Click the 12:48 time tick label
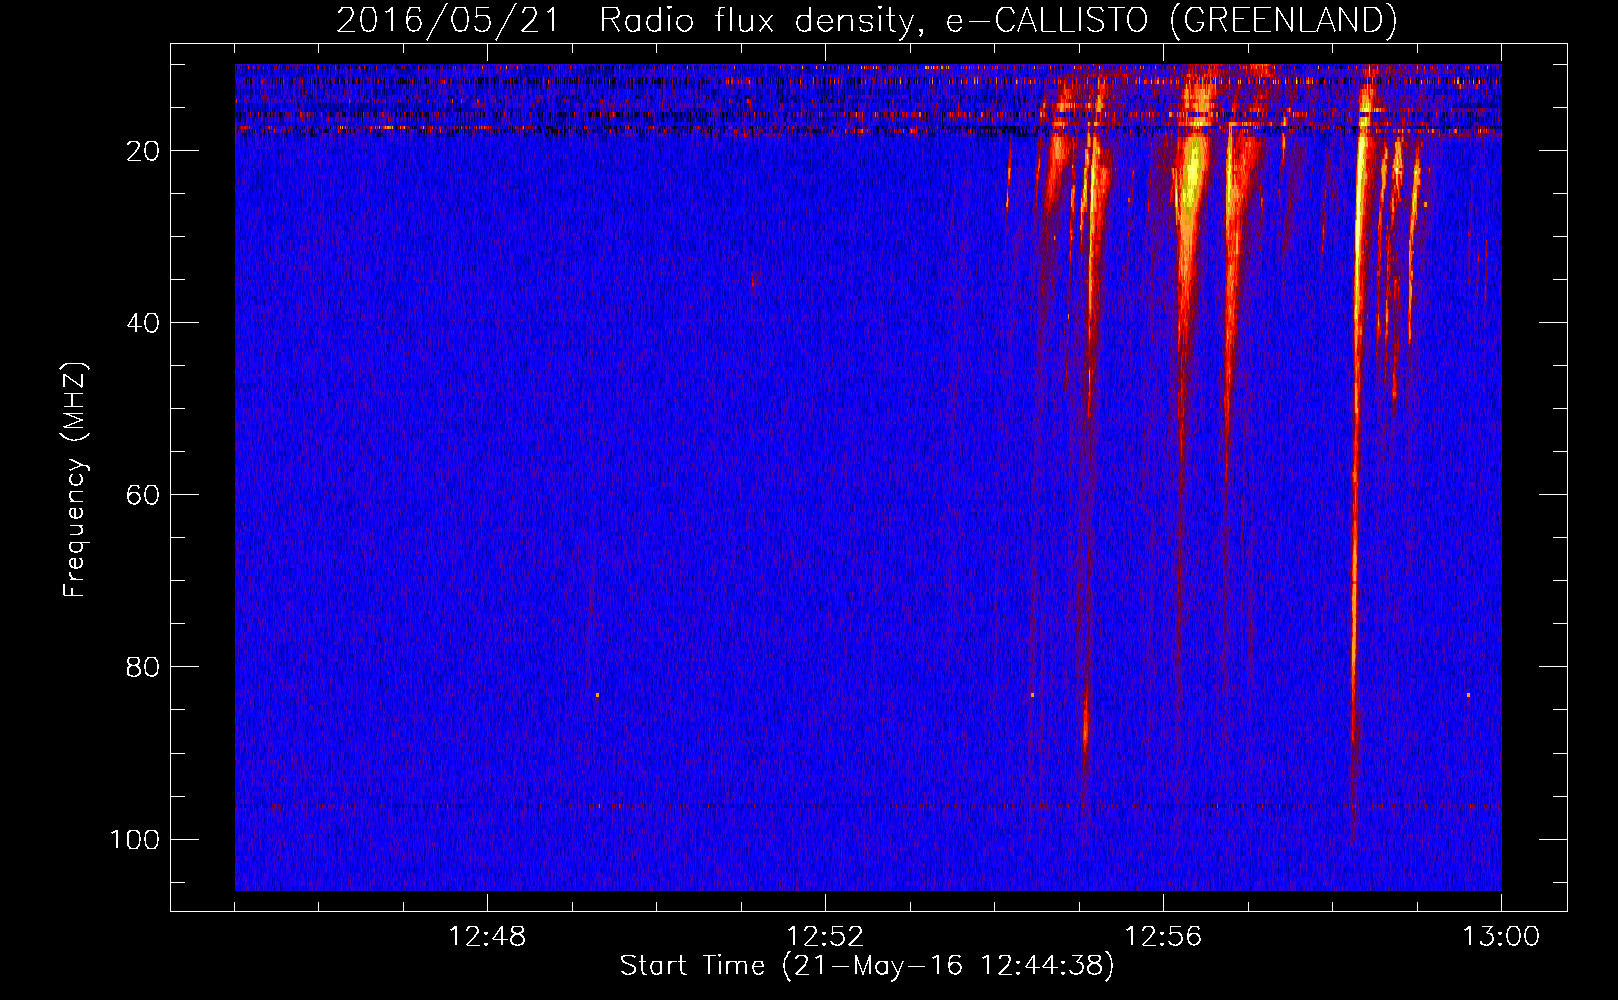The height and width of the screenshot is (1000, 1618). coord(487,937)
